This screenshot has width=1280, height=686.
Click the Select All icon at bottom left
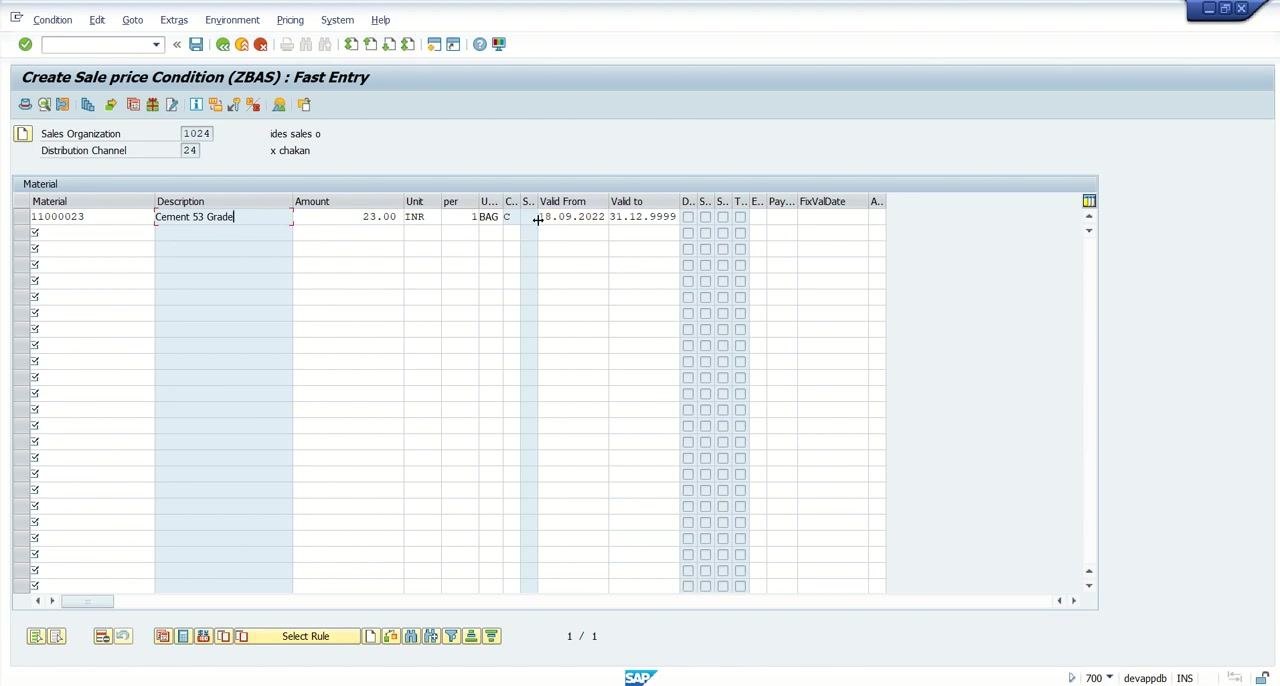click(x=36, y=636)
